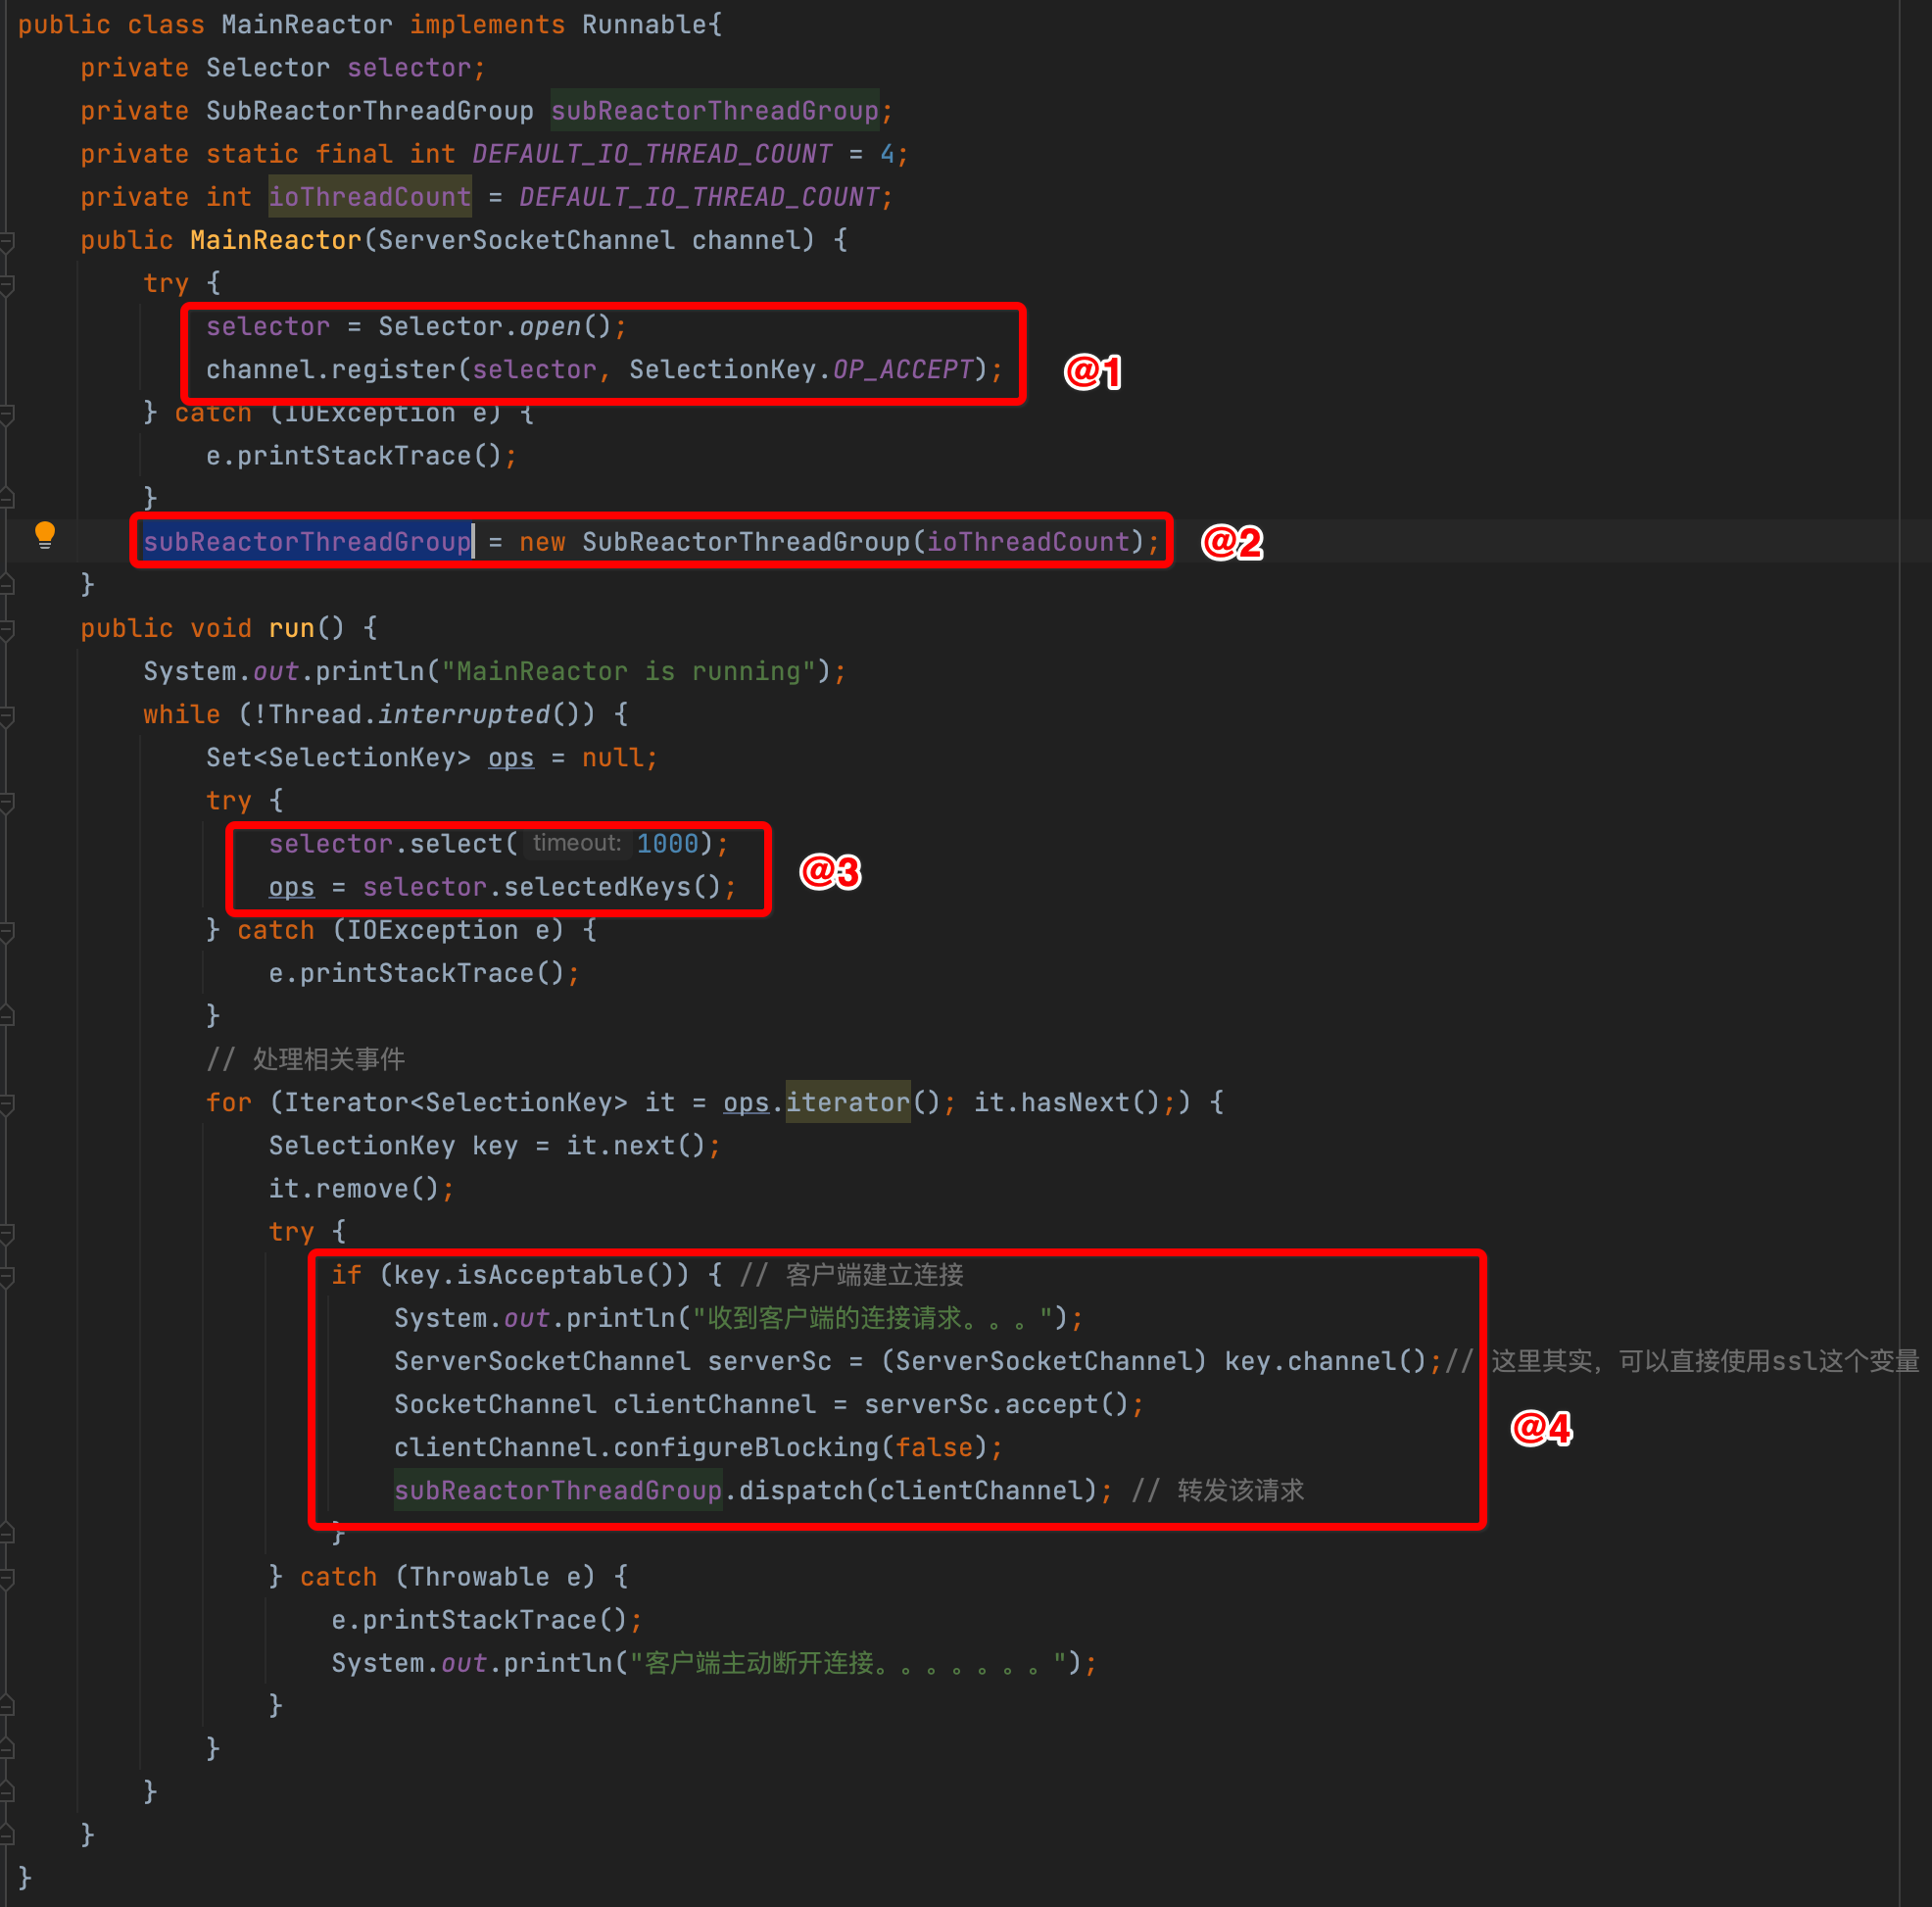Collapse the MainReactor constructor fold marker
The height and width of the screenshot is (1907, 1932).
tap(7, 241)
